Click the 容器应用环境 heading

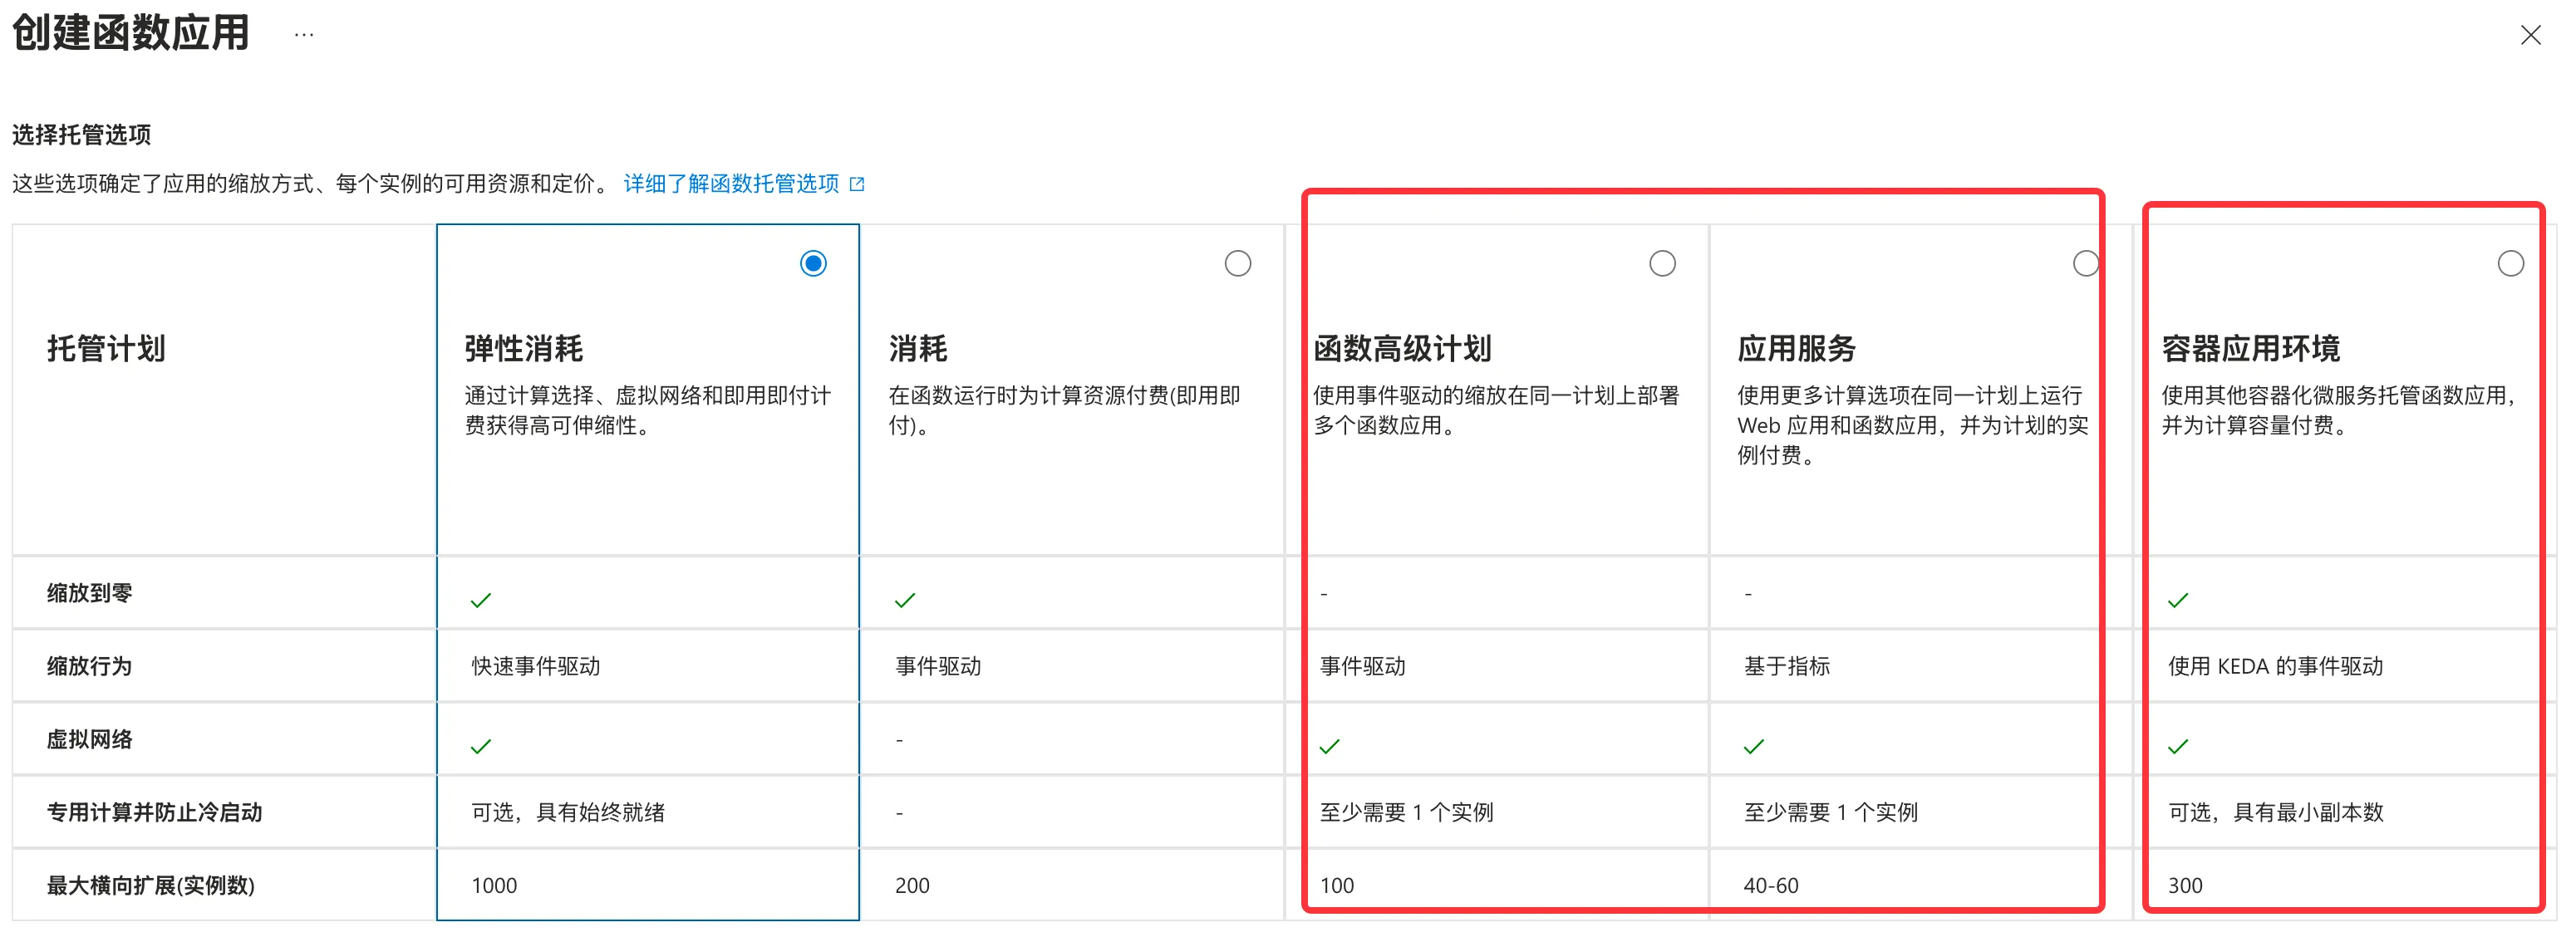click(2250, 349)
